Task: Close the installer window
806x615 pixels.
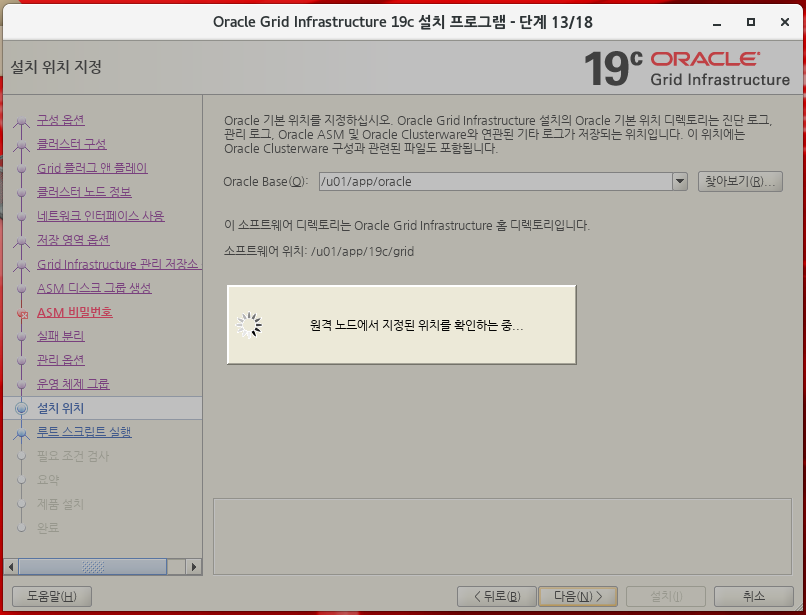Action: click(785, 22)
